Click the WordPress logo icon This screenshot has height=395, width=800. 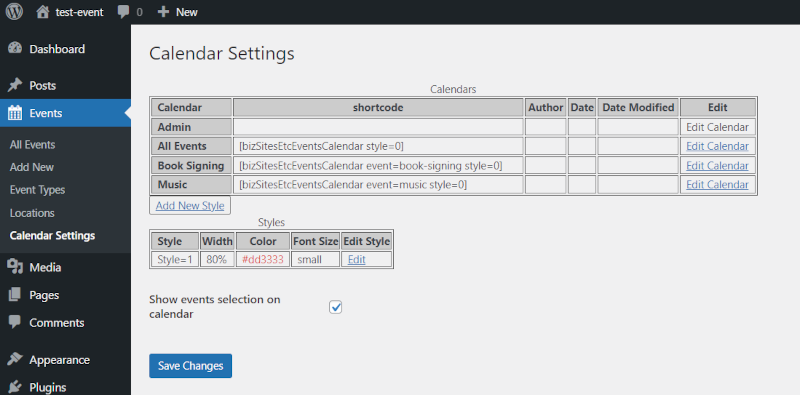click(x=14, y=12)
